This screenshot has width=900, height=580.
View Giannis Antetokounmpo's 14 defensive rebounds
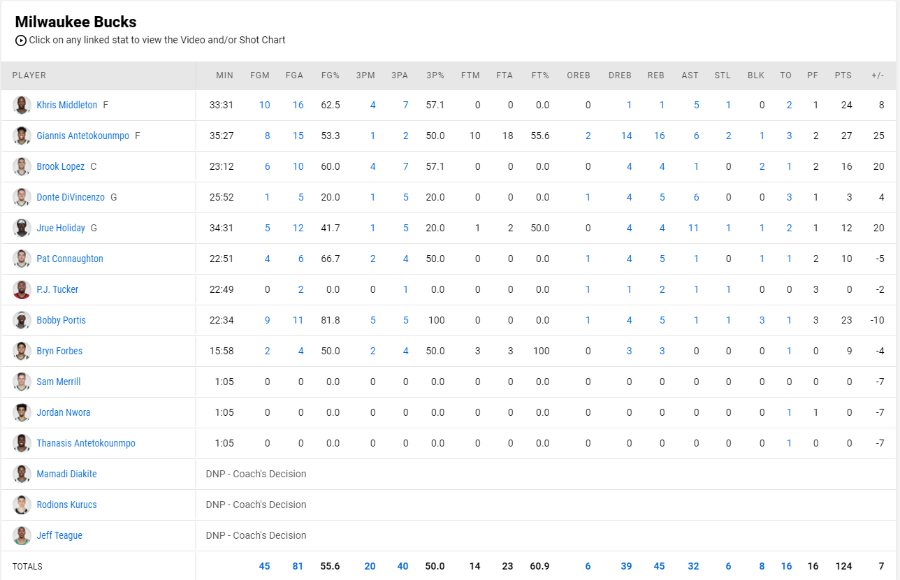point(626,136)
